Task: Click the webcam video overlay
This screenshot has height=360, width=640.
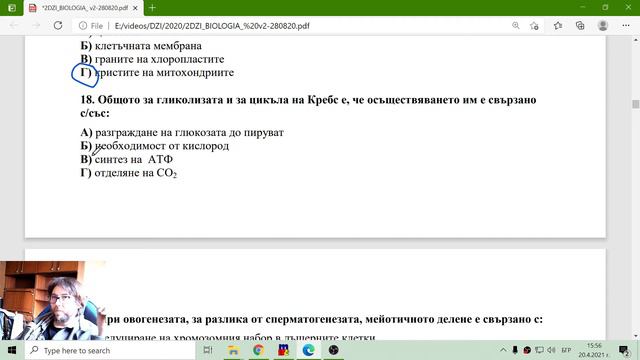Action: tap(53, 300)
